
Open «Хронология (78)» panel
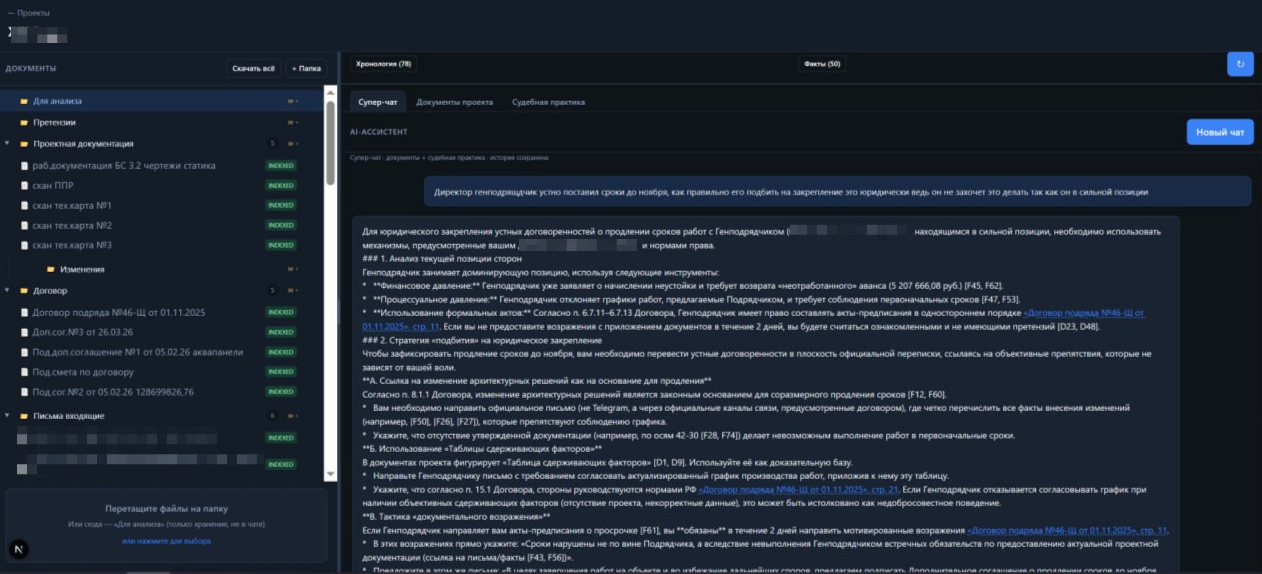(x=384, y=64)
